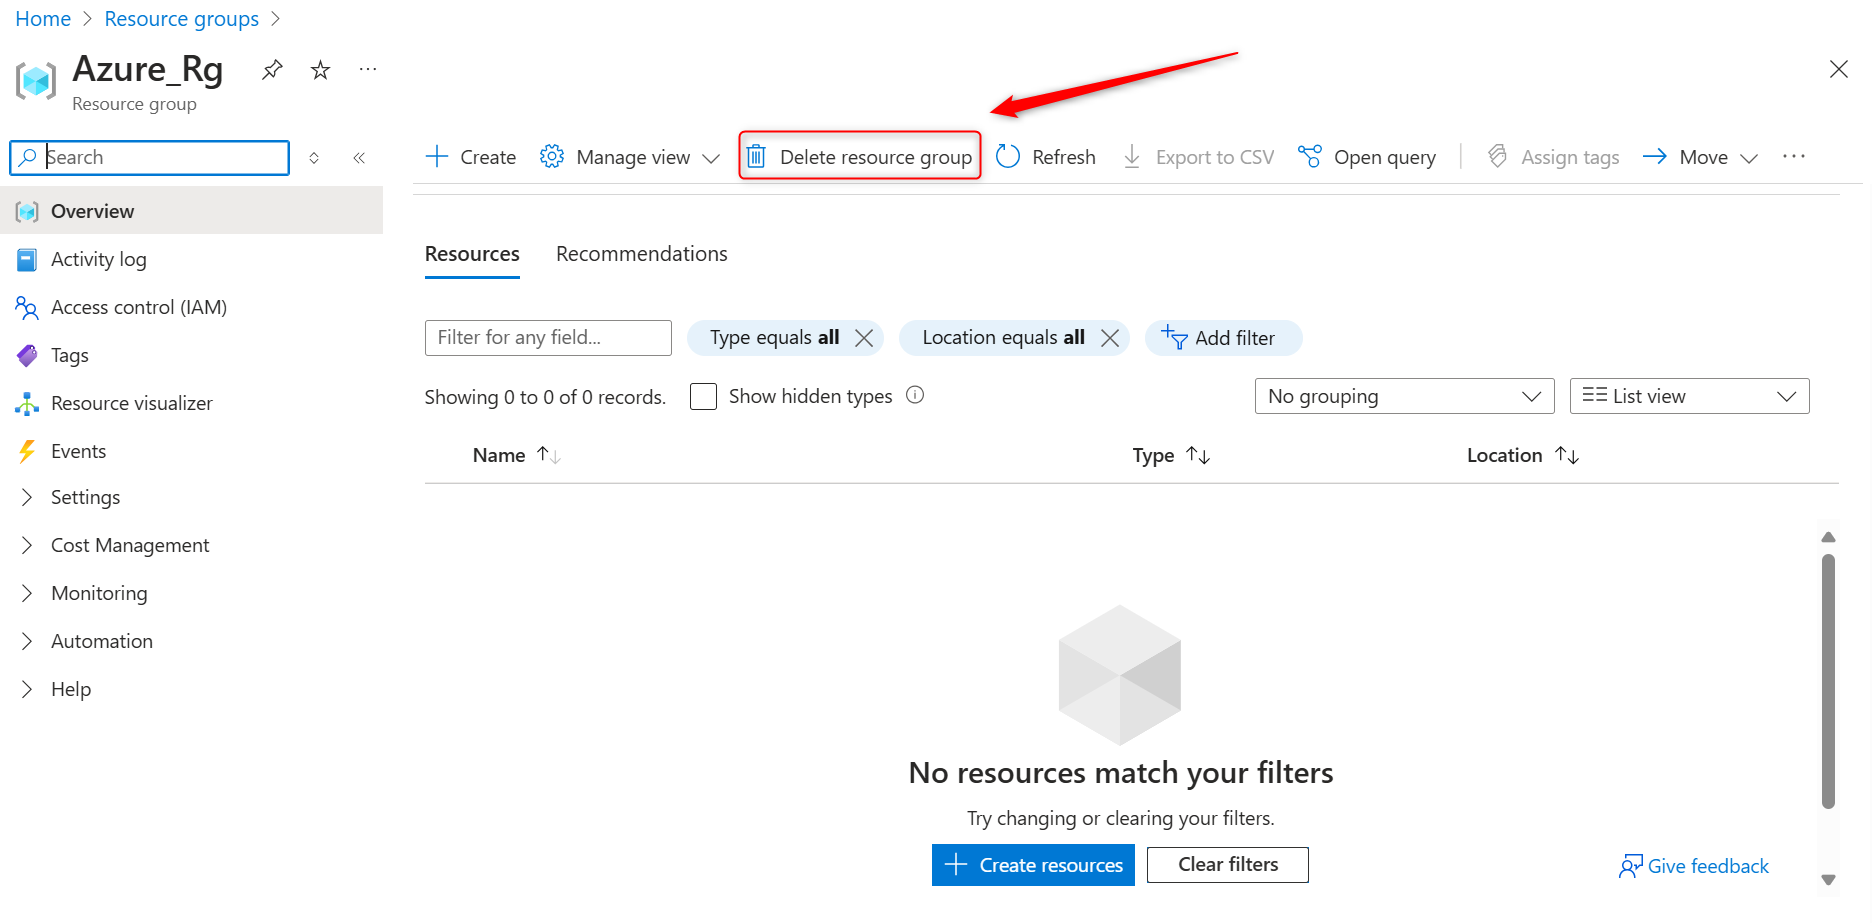Click Clear filters button
Screen dimensions: 1872x923
[x=1228, y=865]
